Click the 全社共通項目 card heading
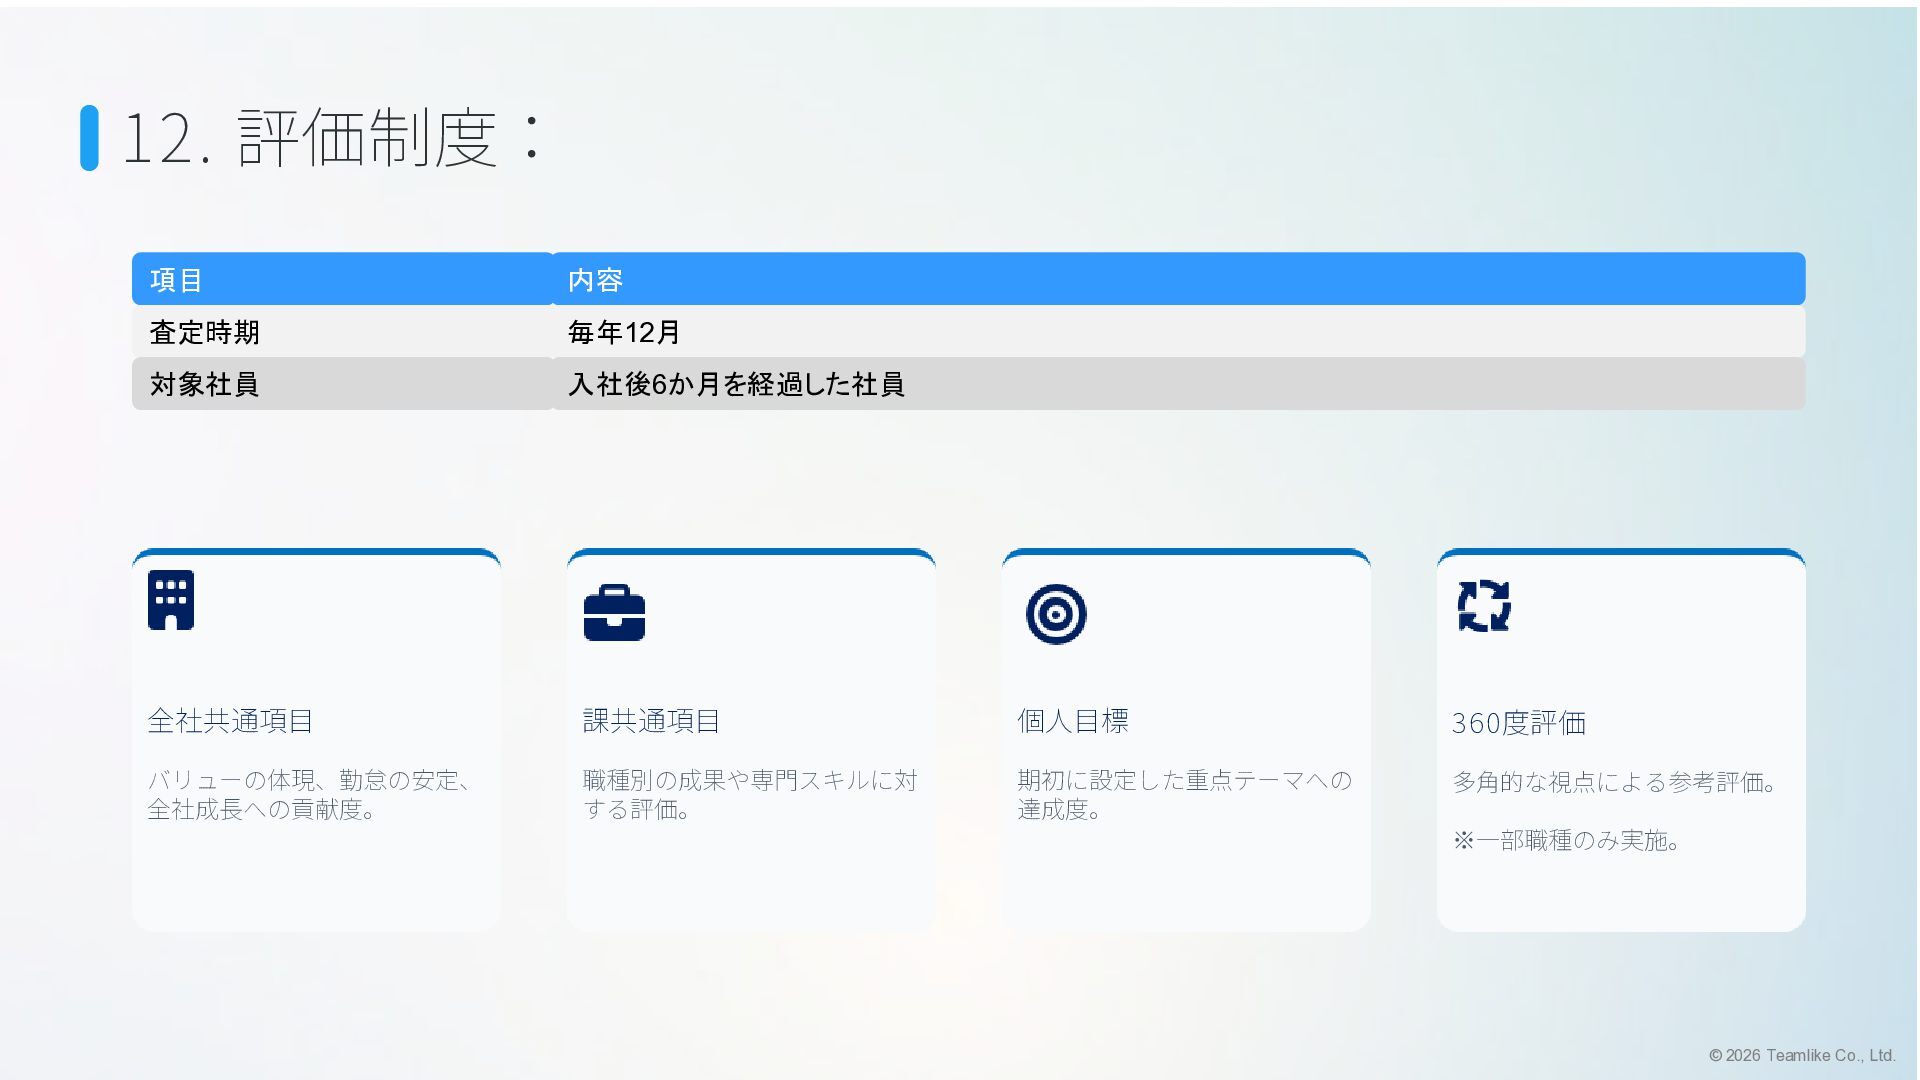The image size is (1920, 1080). [231, 721]
